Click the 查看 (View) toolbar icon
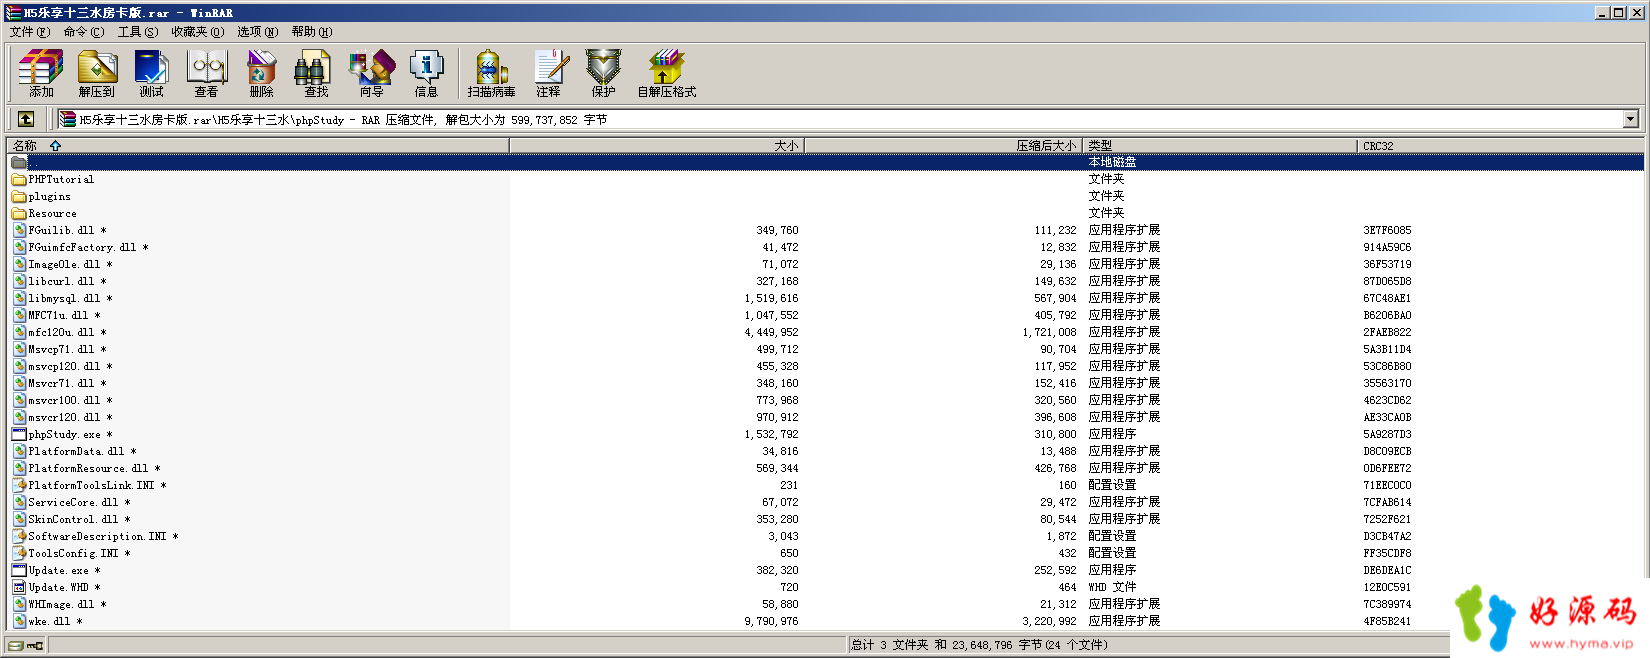 tap(207, 73)
